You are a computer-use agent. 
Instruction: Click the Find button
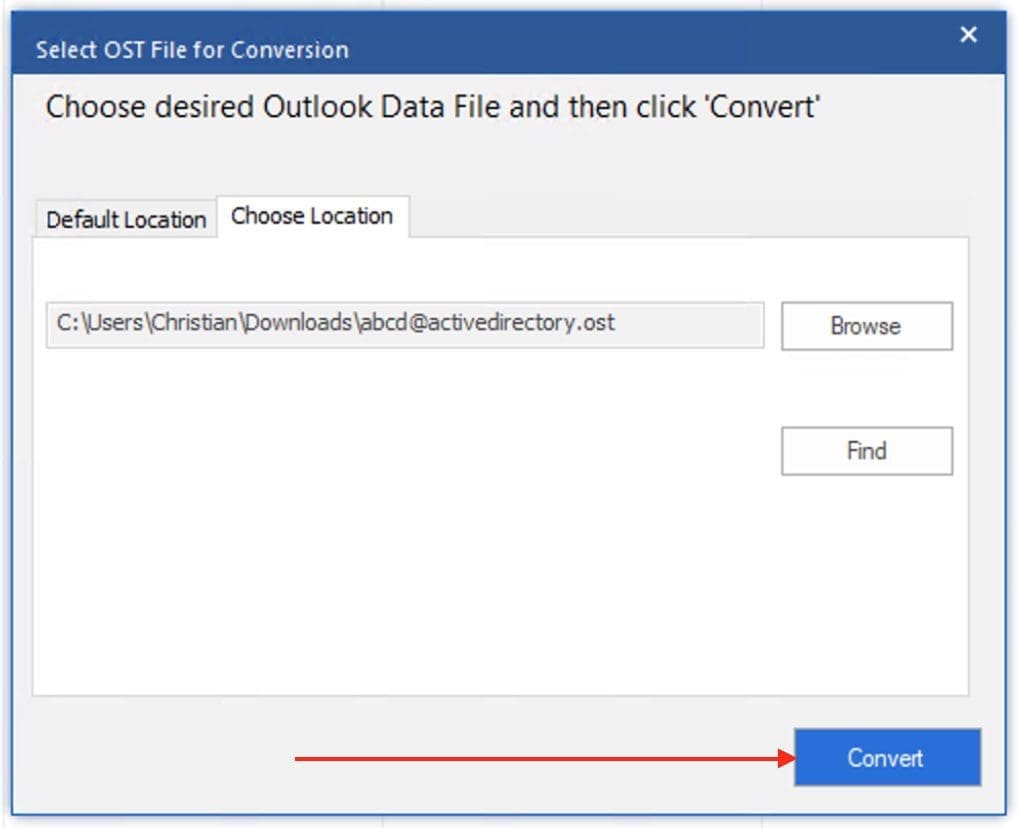click(866, 451)
